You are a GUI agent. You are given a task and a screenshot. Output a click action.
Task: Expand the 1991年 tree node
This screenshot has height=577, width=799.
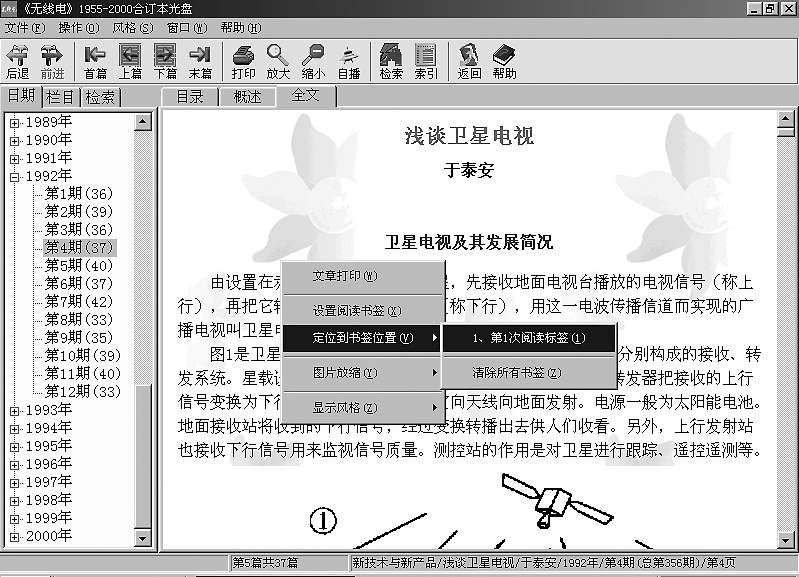14,159
